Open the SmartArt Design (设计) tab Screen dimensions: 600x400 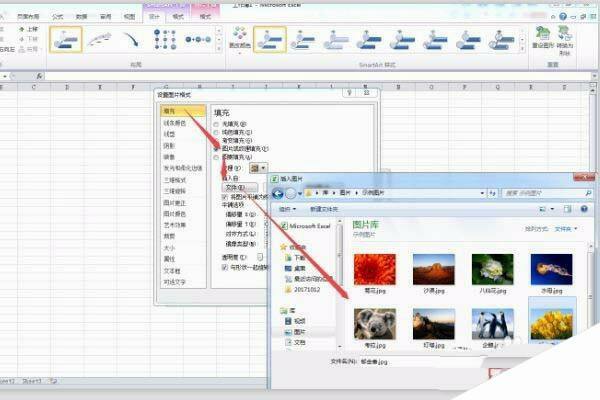(x=154, y=16)
